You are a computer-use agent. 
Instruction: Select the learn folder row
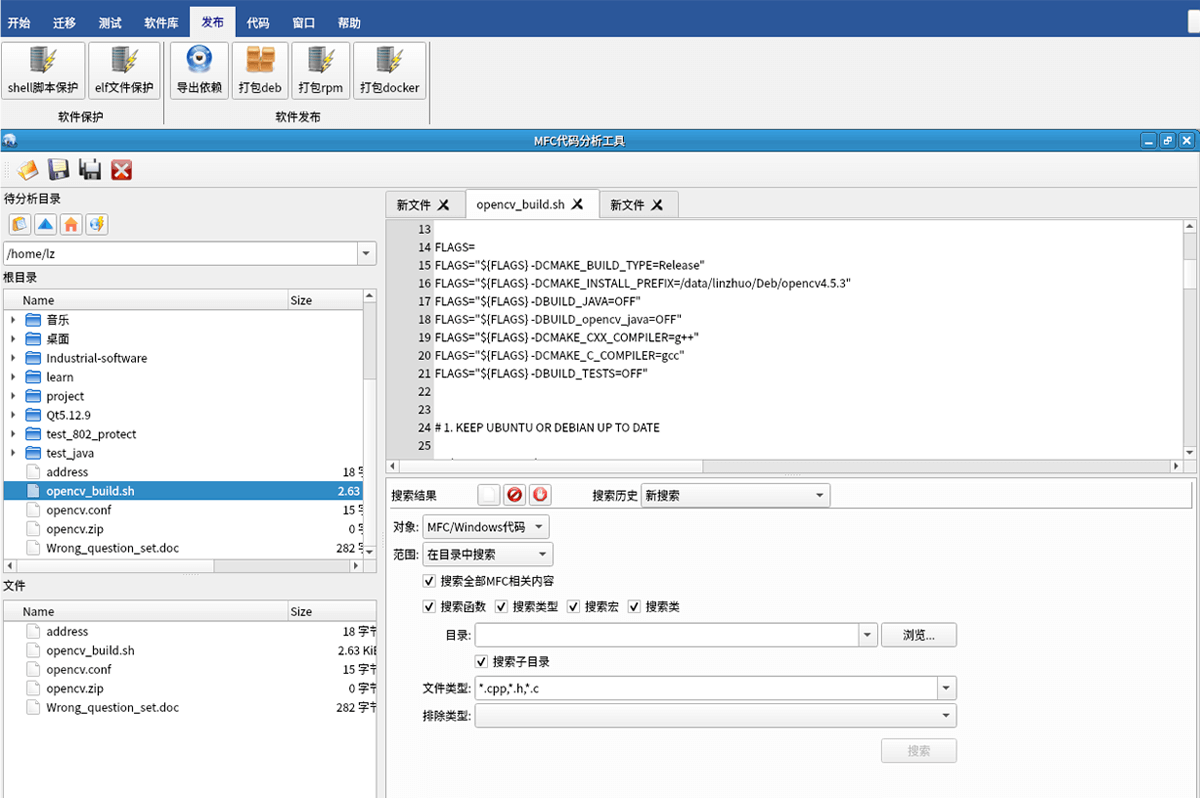tap(183, 377)
